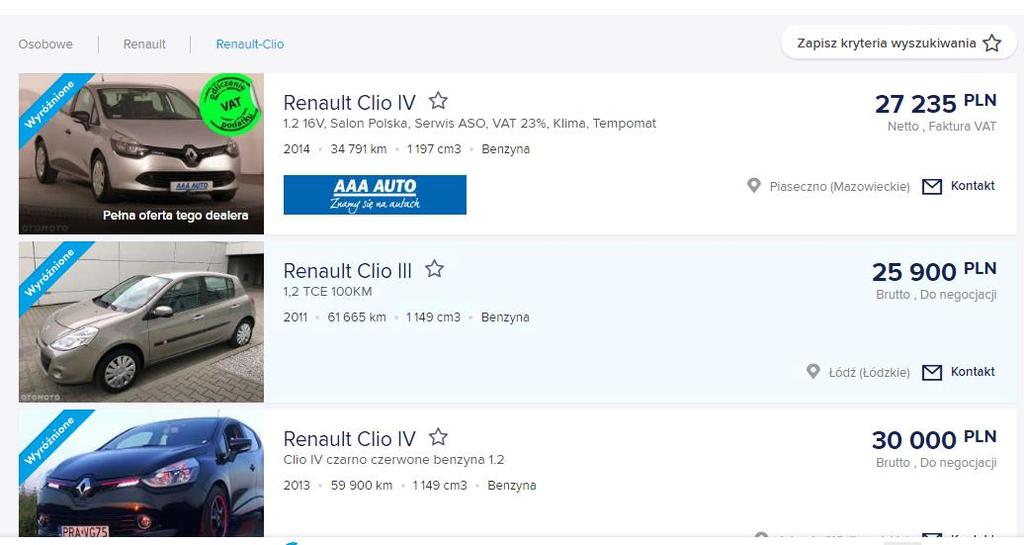Viewport: 1024px width, 545px height.
Task: Click Netto, Faktura VAT label
Action: (x=942, y=127)
